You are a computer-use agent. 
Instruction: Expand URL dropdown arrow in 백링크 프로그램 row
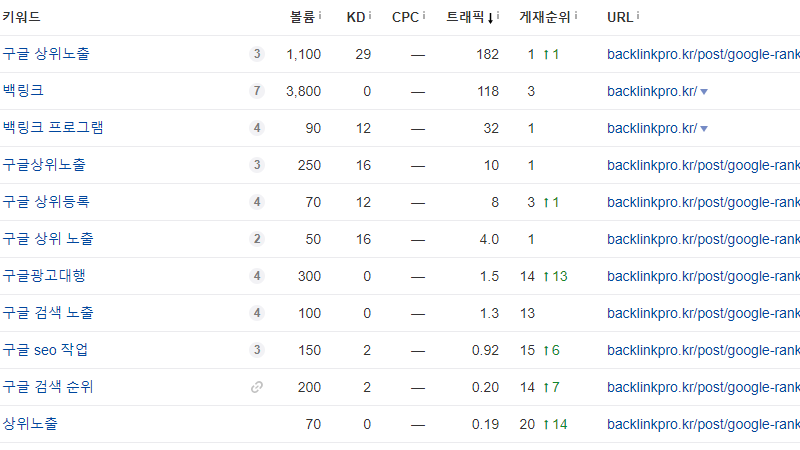point(704,129)
